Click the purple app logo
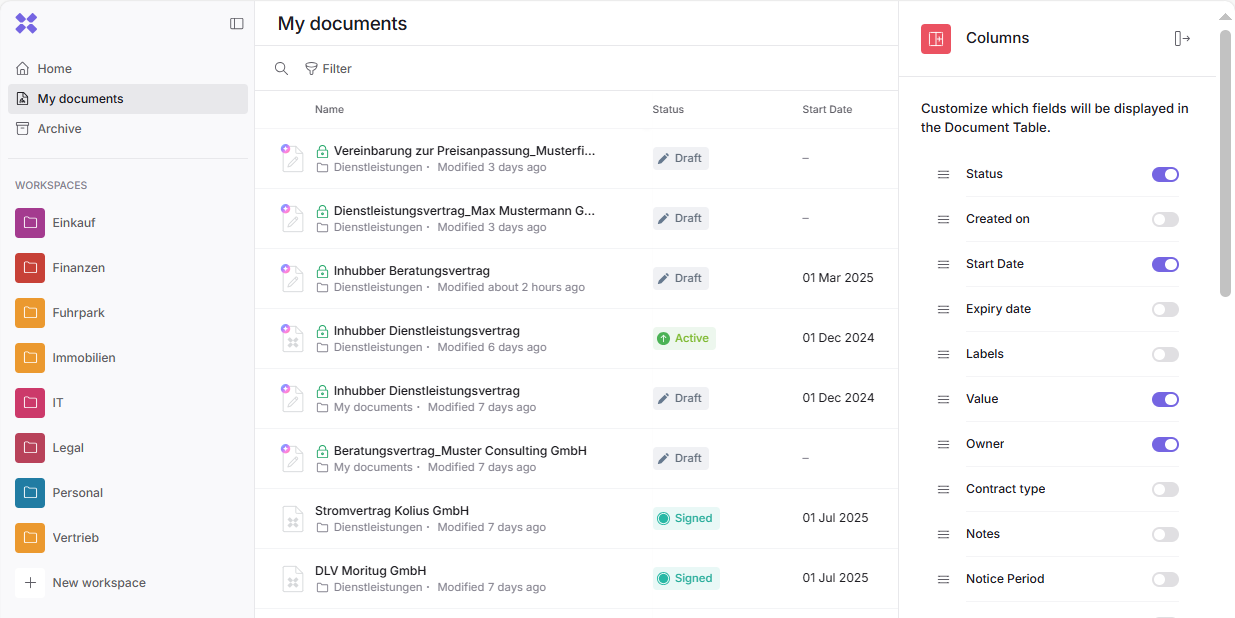The height and width of the screenshot is (618, 1235). point(26,24)
